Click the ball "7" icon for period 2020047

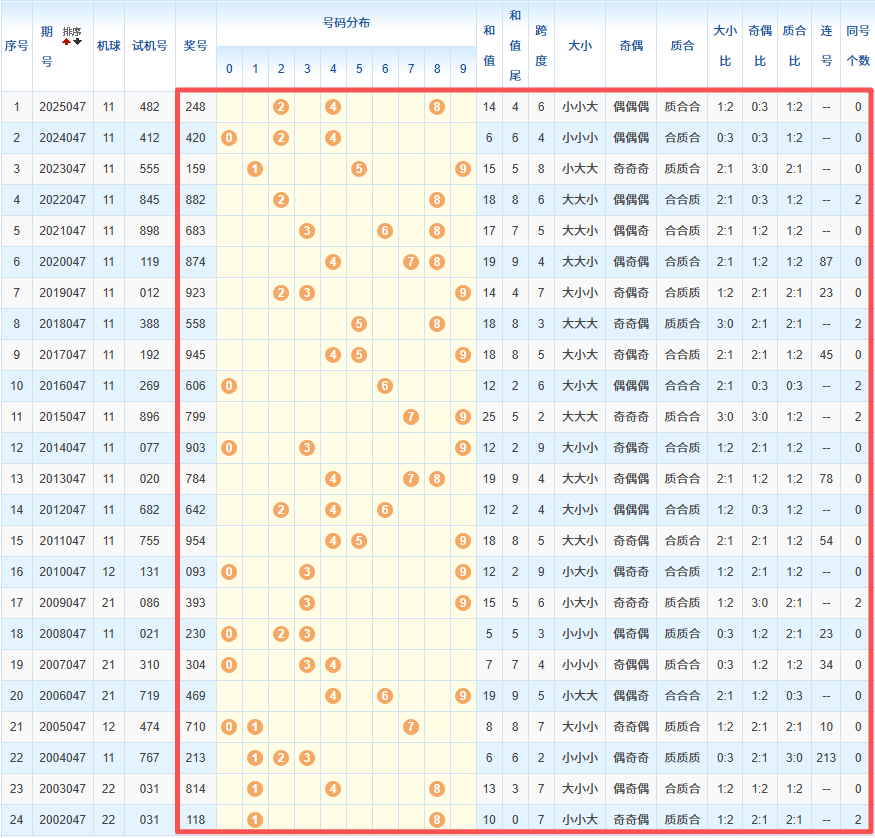click(x=410, y=262)
